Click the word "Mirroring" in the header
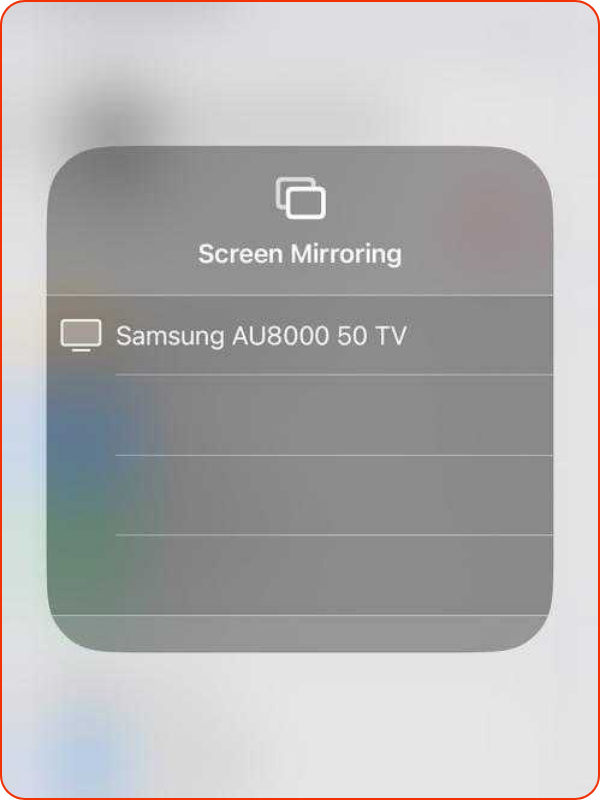 coord(346,254)
